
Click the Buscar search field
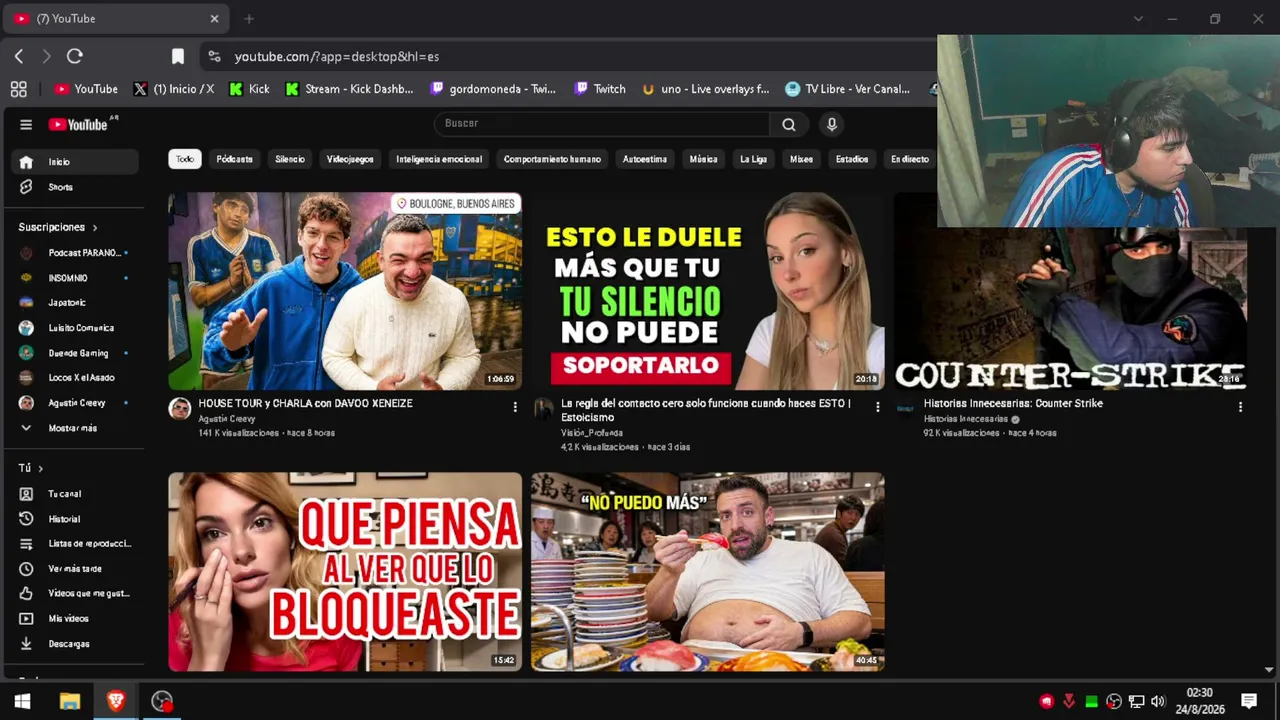602,124
